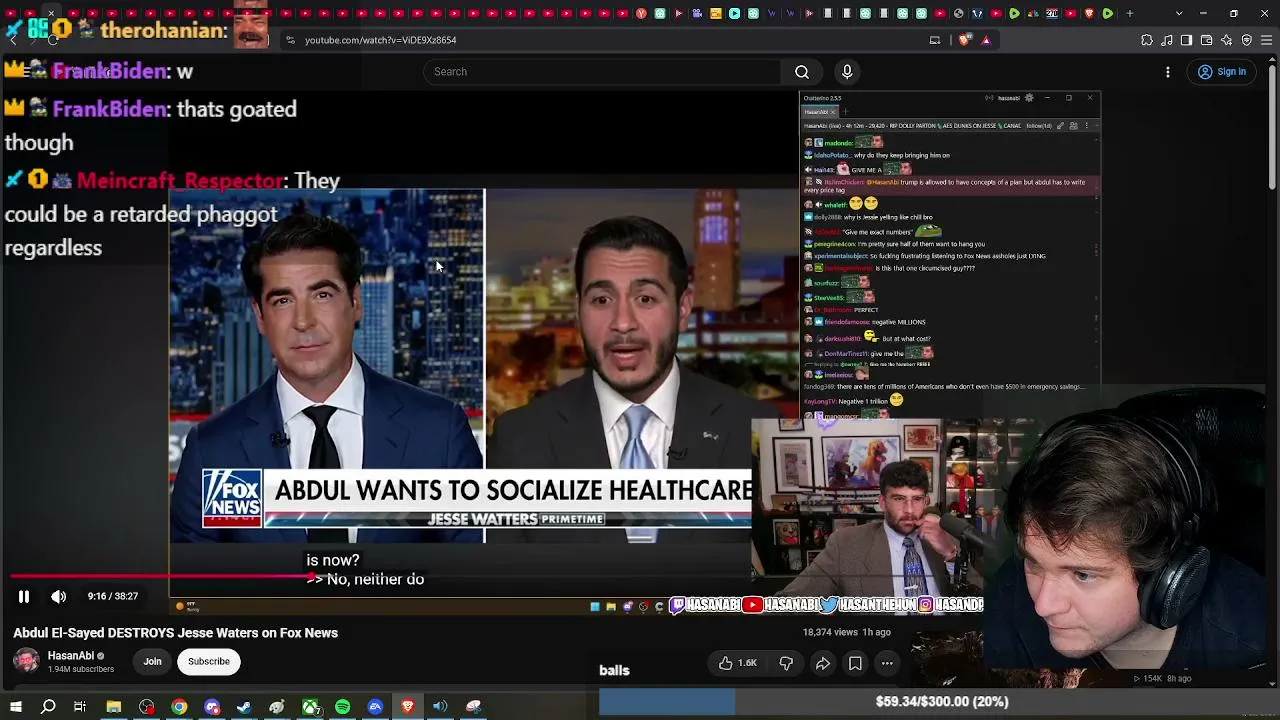Open Task View on the taskbar
This screenshot has height=720, width=1280.
[x=80, y=707]
